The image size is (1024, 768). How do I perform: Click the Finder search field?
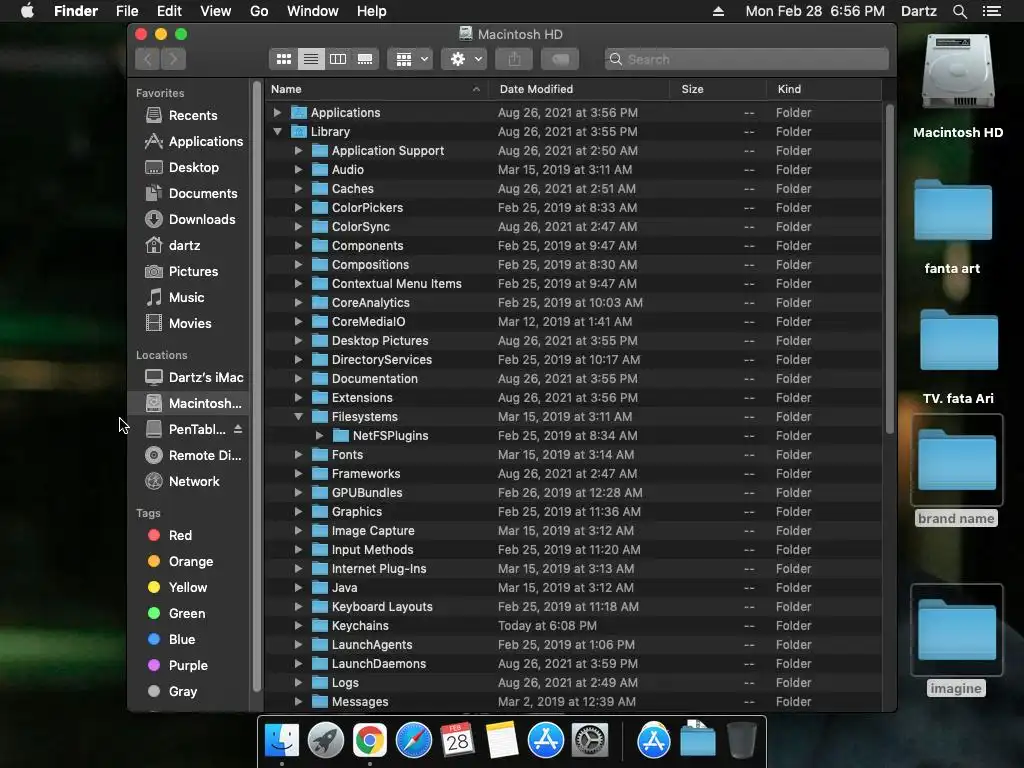[746, 59]
